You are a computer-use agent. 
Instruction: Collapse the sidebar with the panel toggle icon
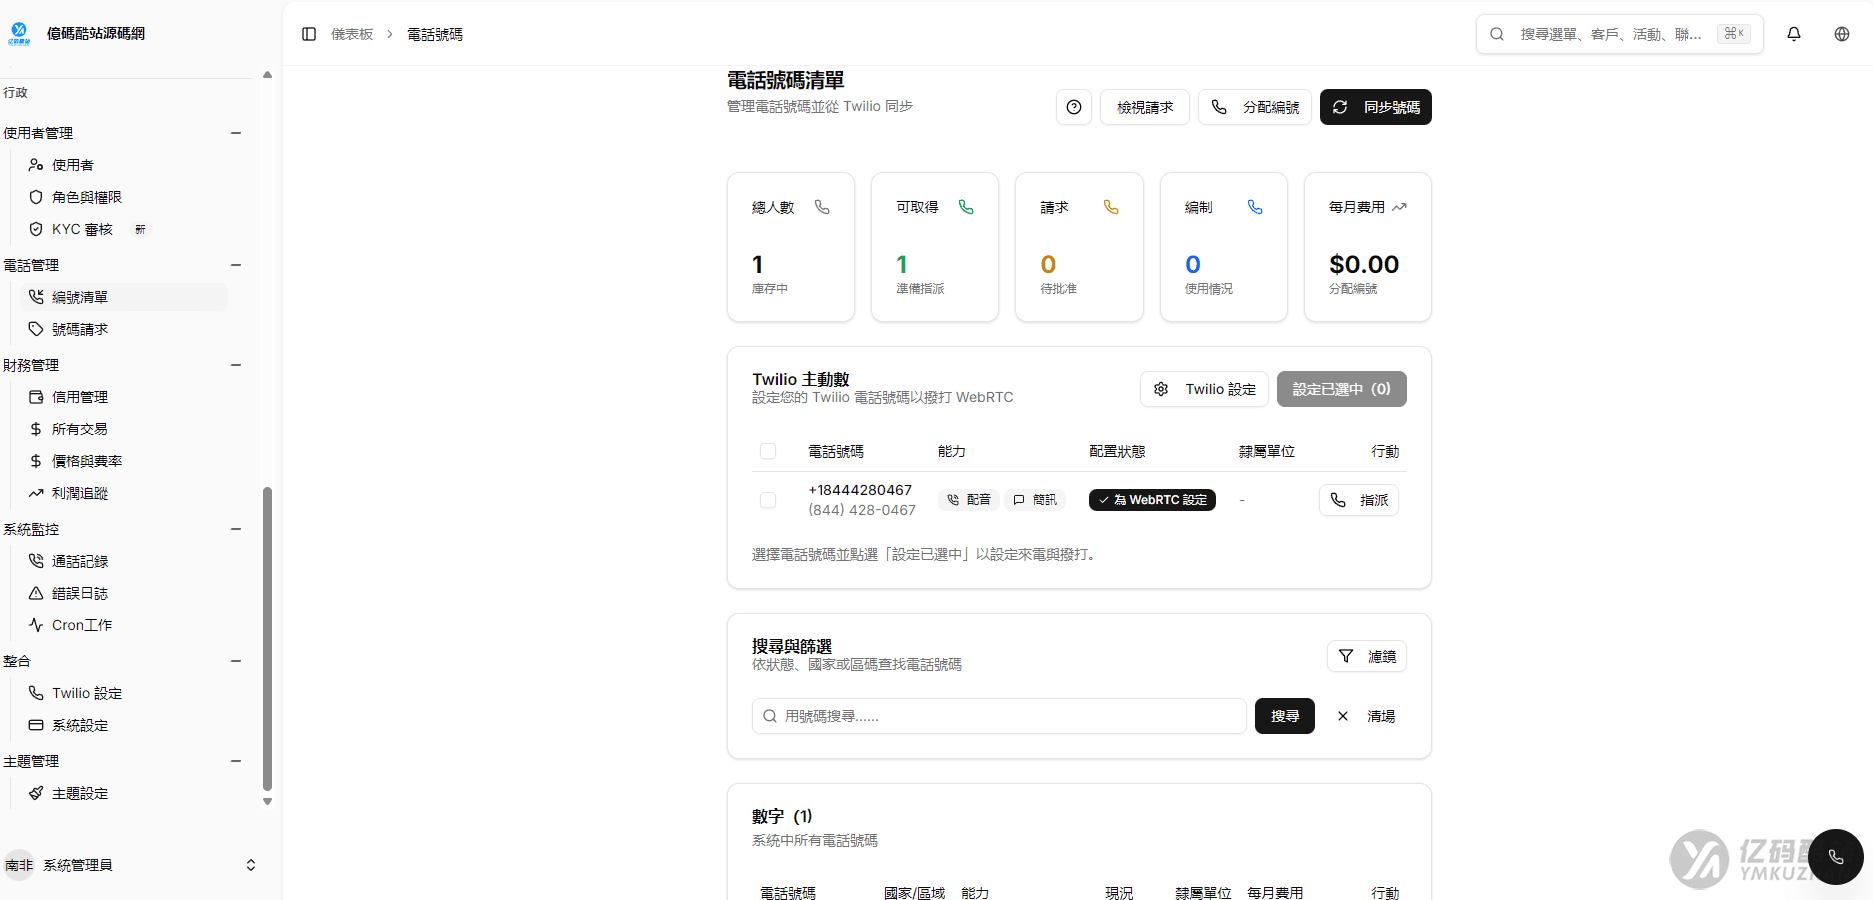pyautogui.click(x=308, y=33)
